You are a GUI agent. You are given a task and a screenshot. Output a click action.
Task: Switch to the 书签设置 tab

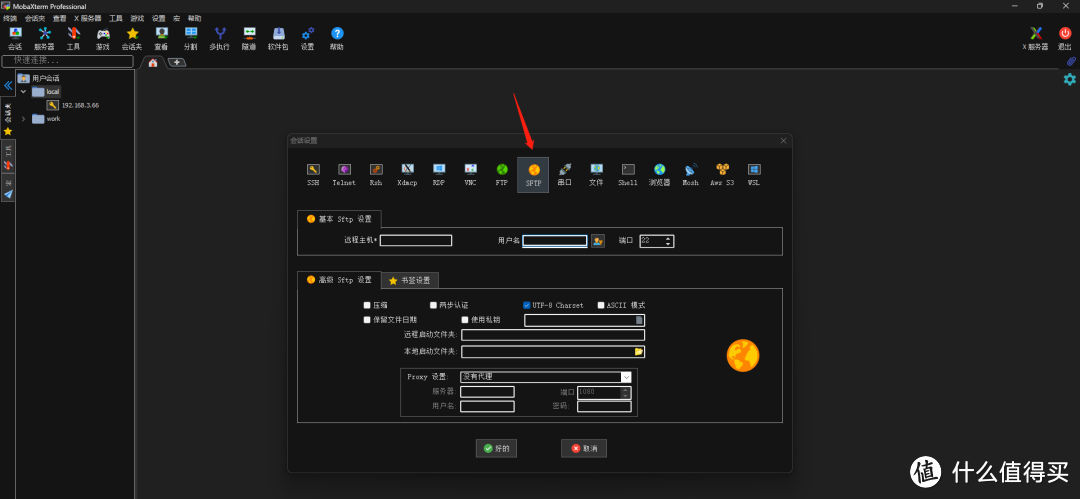(x=410, y=281)
